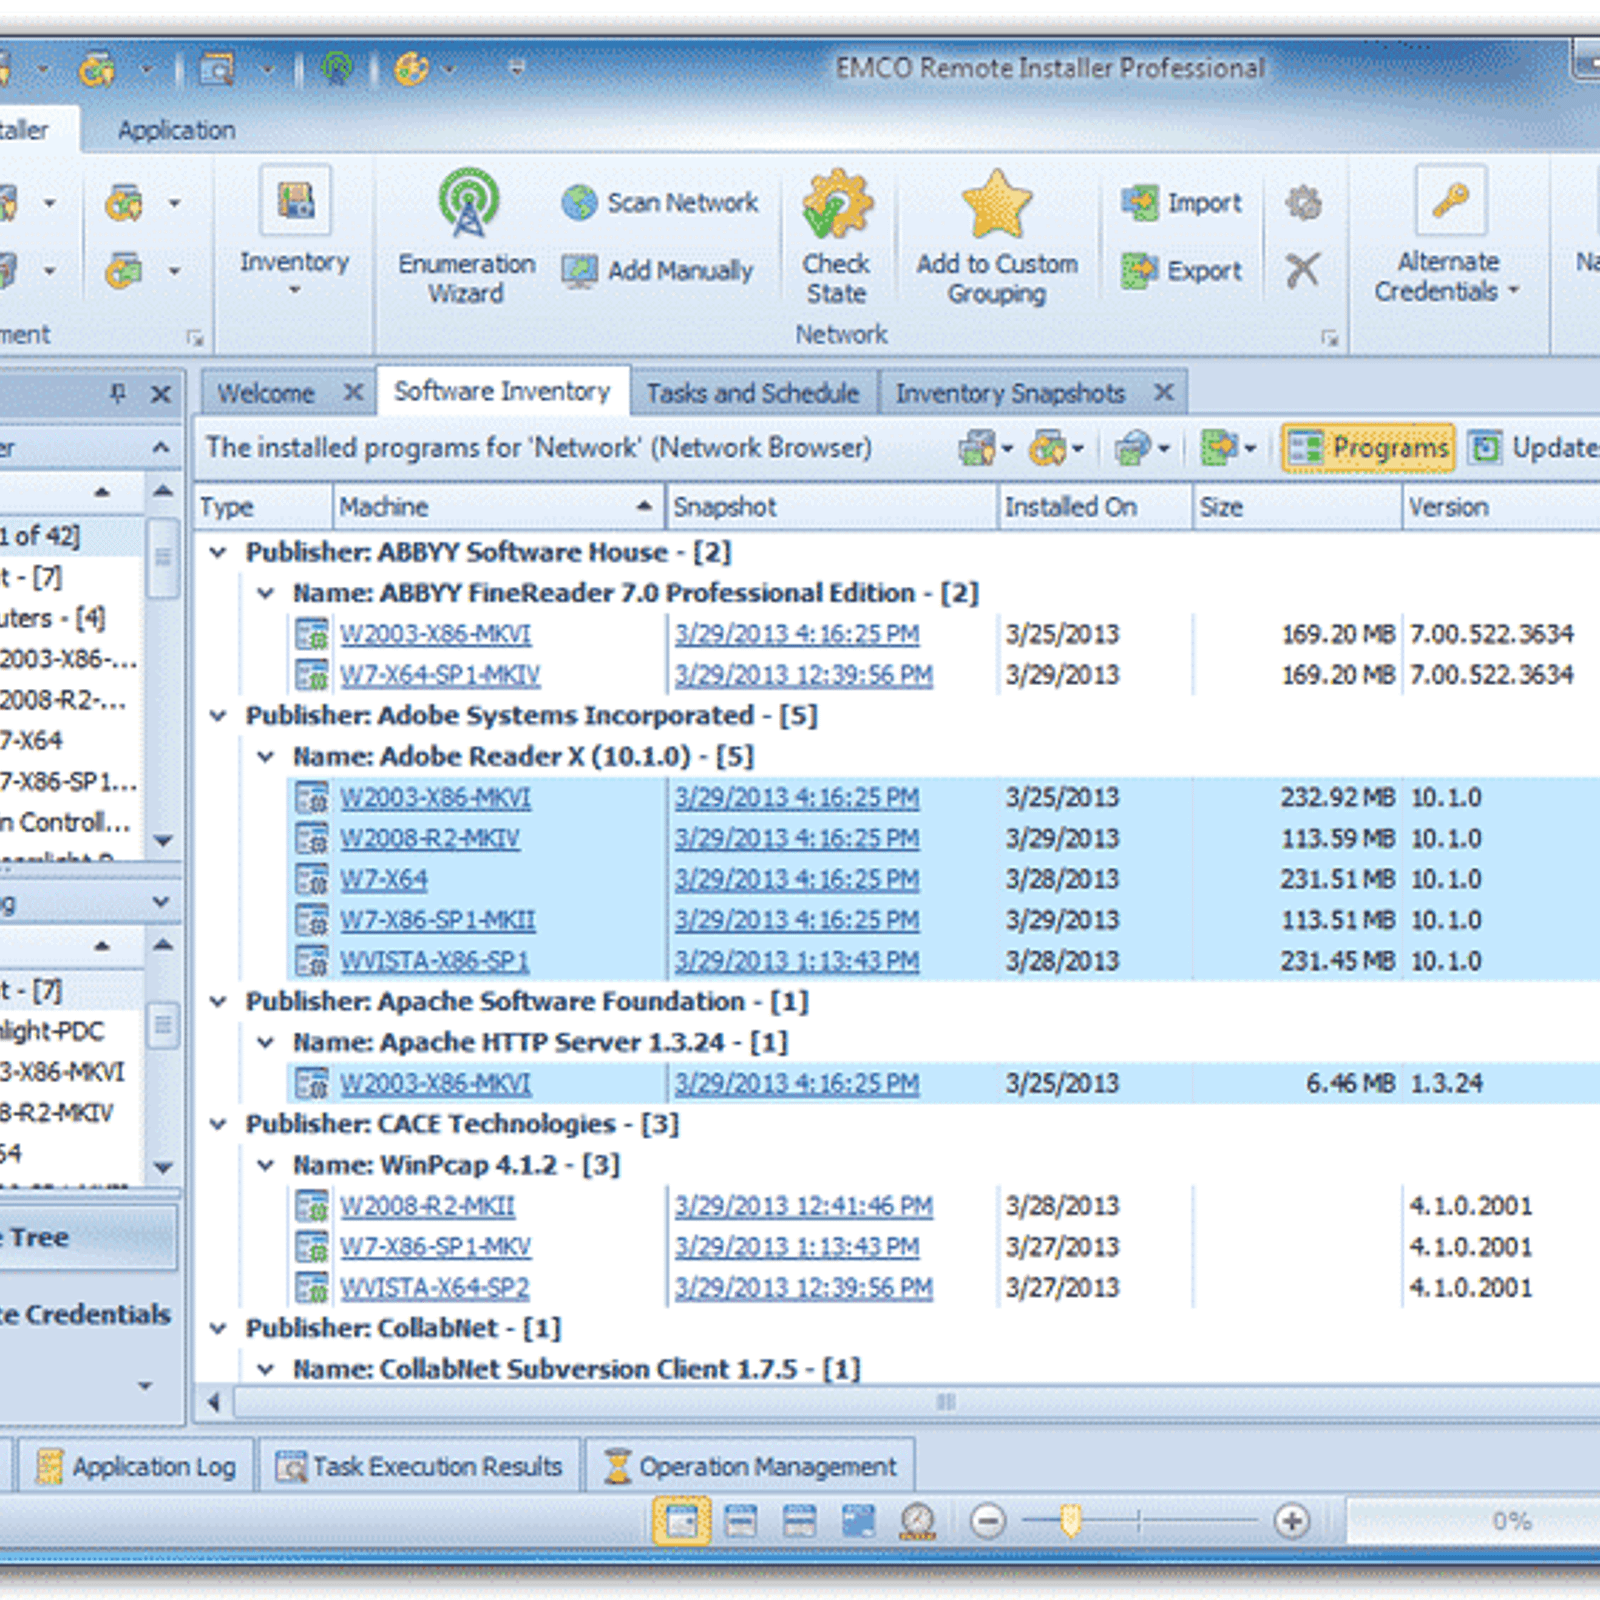
Task: Switch to Inventory Snapshots tab
Action: [x=1010, y=393]
